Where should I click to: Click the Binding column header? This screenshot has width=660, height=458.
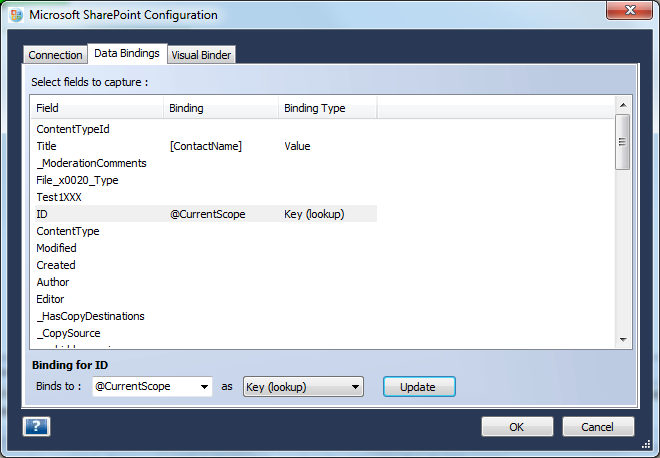(x=221, y=108)
